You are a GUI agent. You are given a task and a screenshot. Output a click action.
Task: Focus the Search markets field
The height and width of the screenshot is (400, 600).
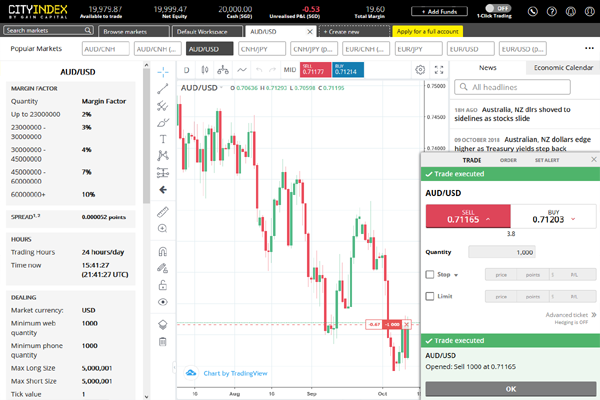pos(48,30)
